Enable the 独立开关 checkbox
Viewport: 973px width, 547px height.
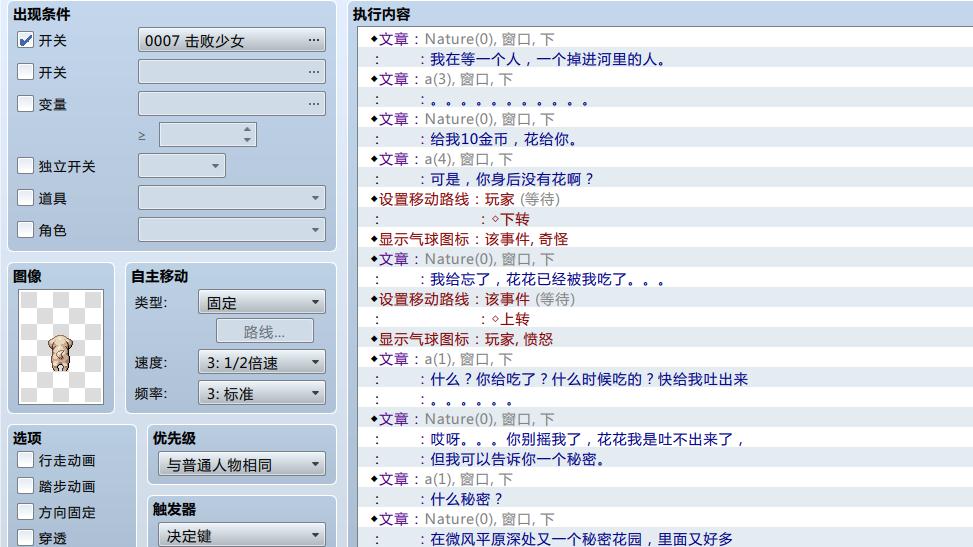point(25,166)
